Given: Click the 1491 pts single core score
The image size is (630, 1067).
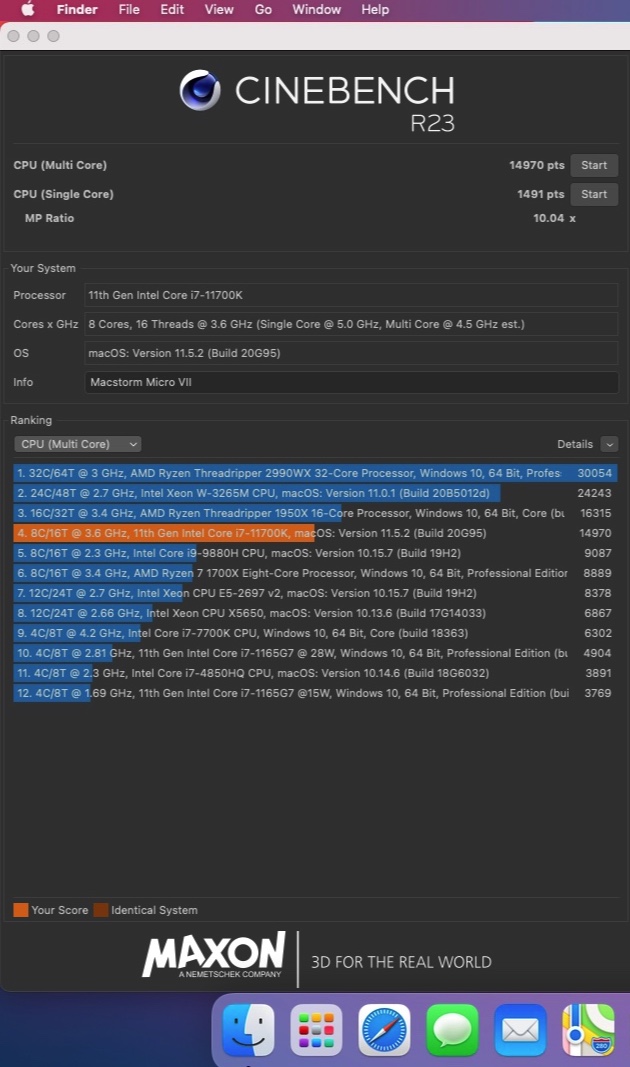Looking at the screenshot, I should tap(540, 194).
